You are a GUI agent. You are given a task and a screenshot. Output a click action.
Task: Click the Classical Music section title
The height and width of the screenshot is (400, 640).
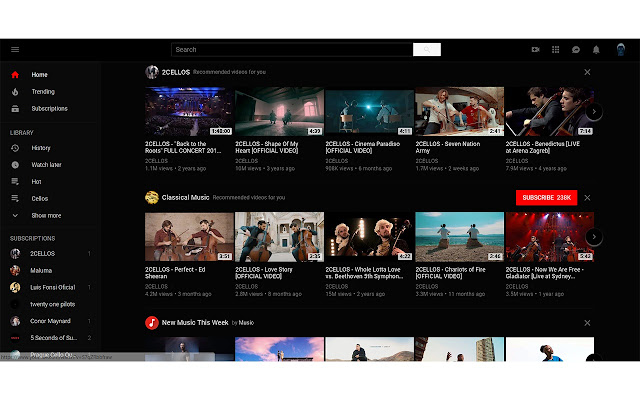coord(185,198)
